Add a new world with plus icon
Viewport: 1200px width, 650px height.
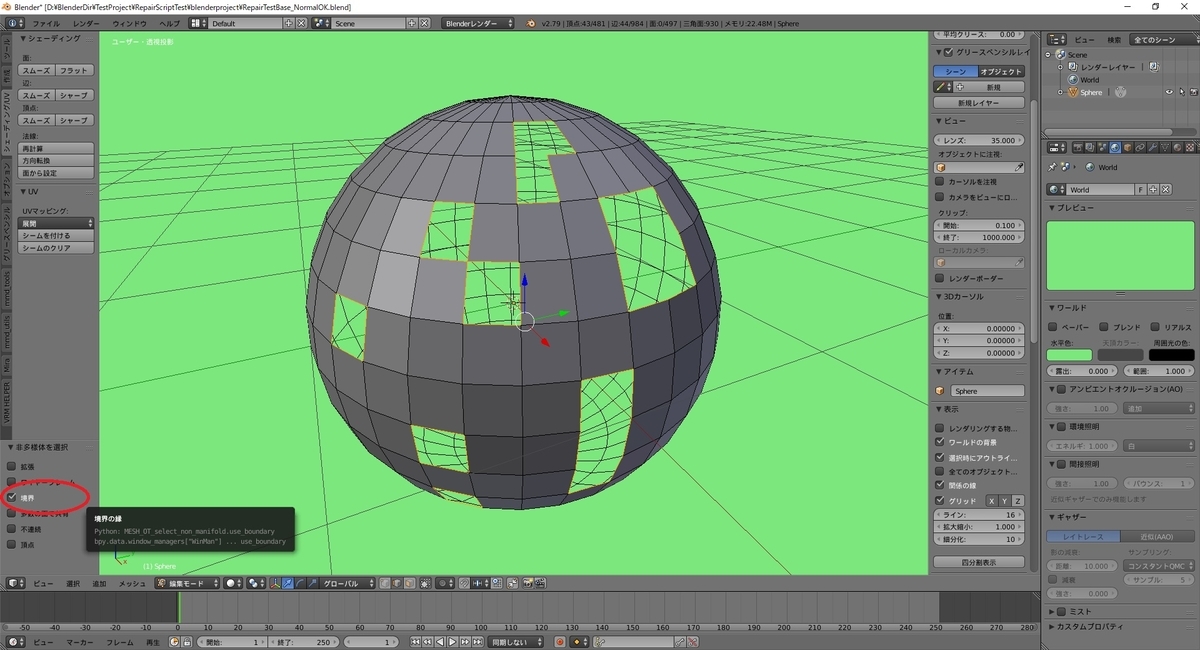(1153, 189)
